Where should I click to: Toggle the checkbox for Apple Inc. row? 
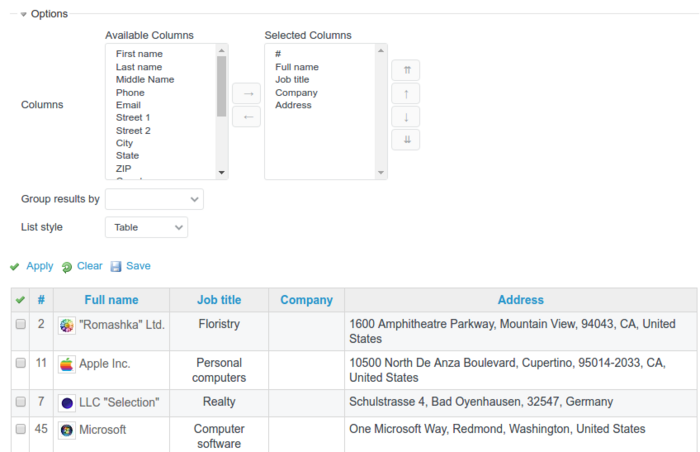[20, 364]
